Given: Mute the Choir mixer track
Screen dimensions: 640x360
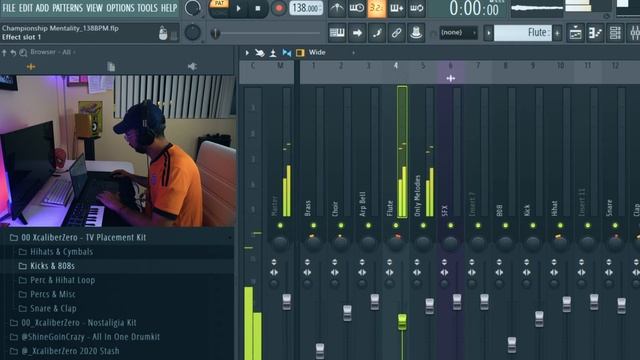Looking at the screenshot, I should tap(341, 225).
